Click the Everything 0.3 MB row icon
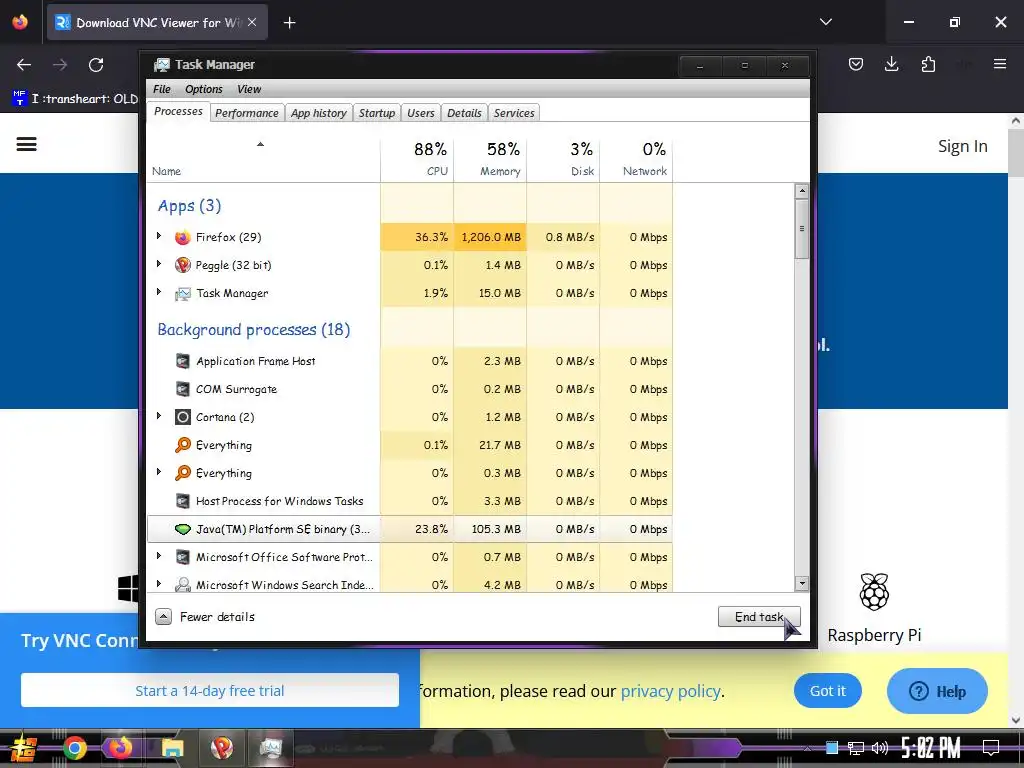 tap(183, 473)
